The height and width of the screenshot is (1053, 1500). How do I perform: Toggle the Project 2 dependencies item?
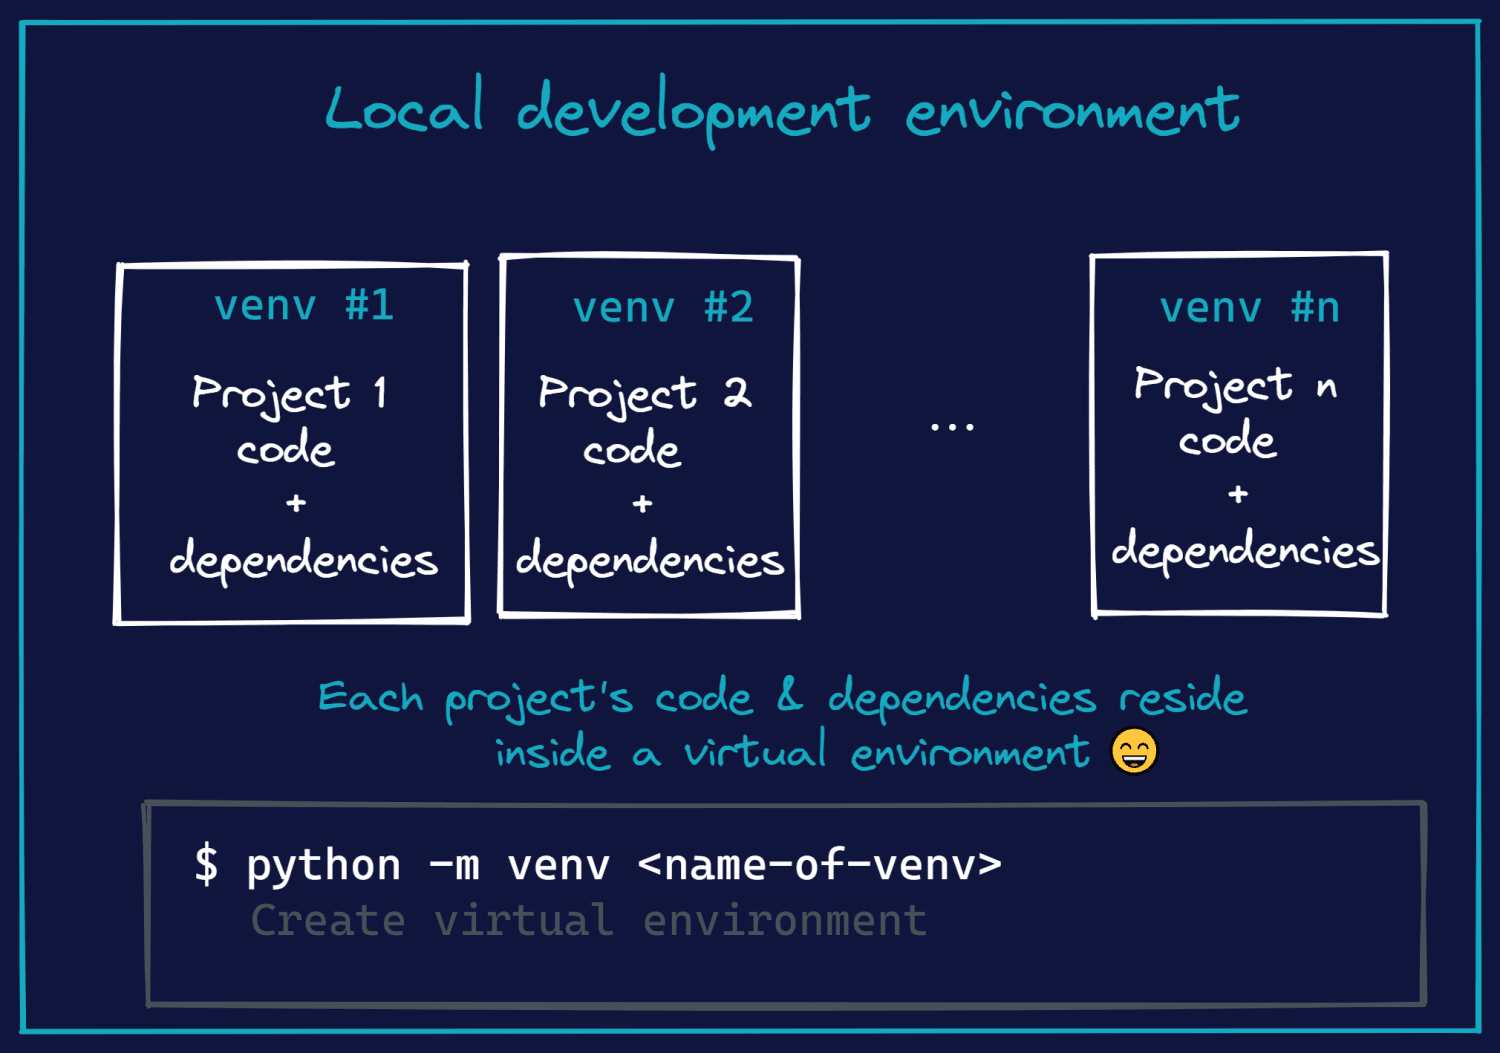coord(650,560)
